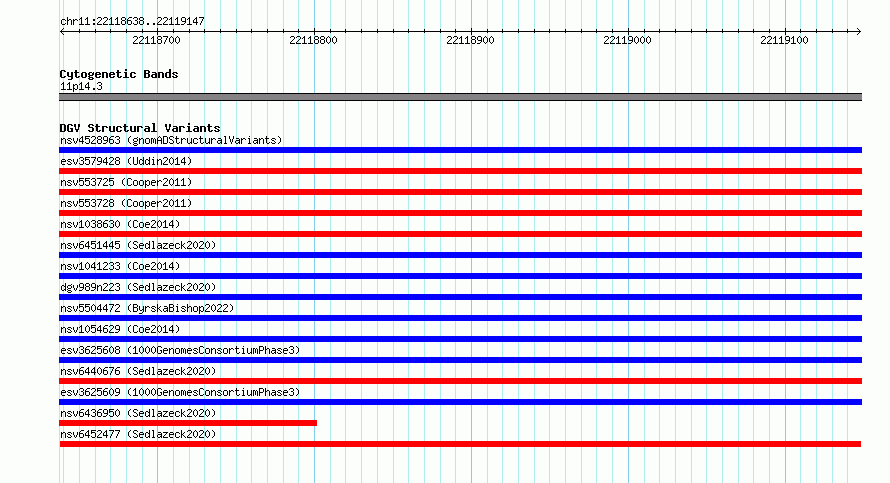Click ruler position 22119000

[x=627, y=40]
